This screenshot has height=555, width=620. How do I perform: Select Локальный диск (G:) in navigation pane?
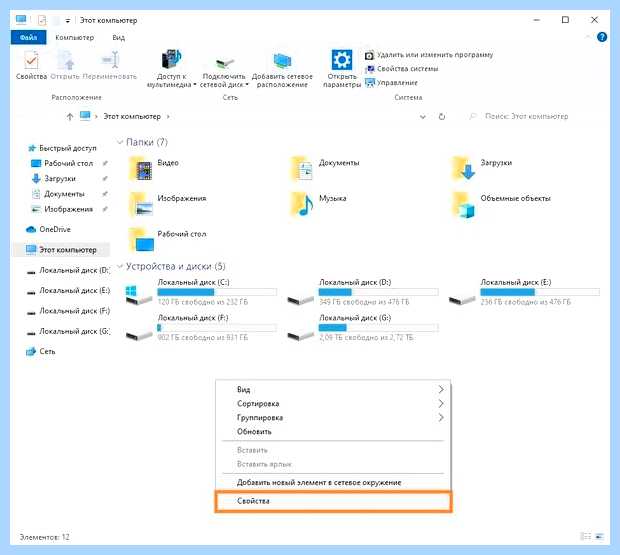click(68, 331)
